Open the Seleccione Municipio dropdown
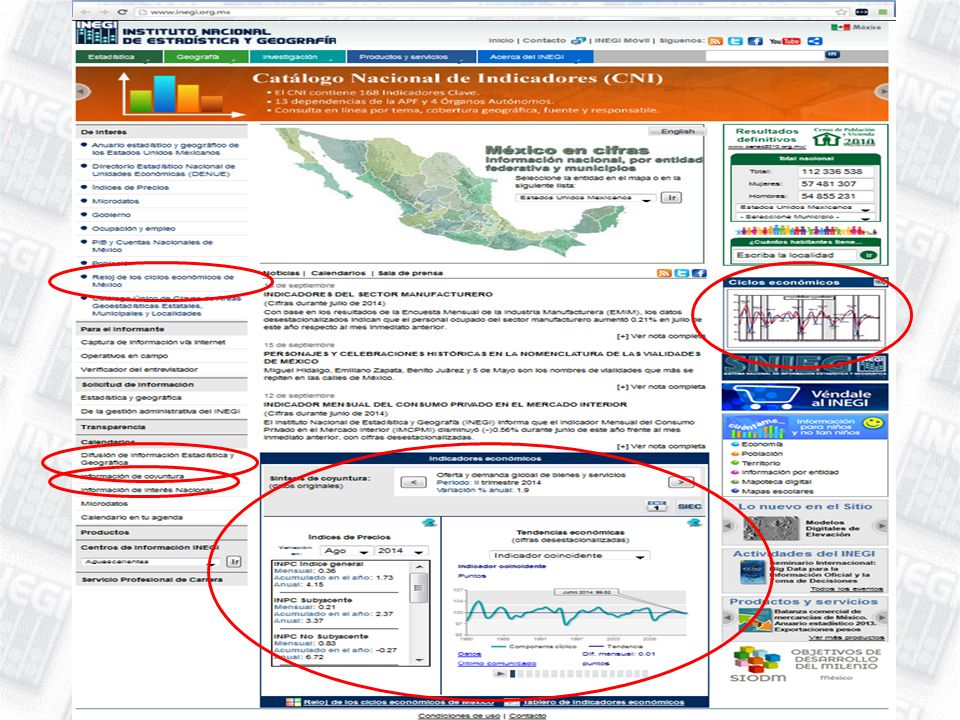 [804, 217]
